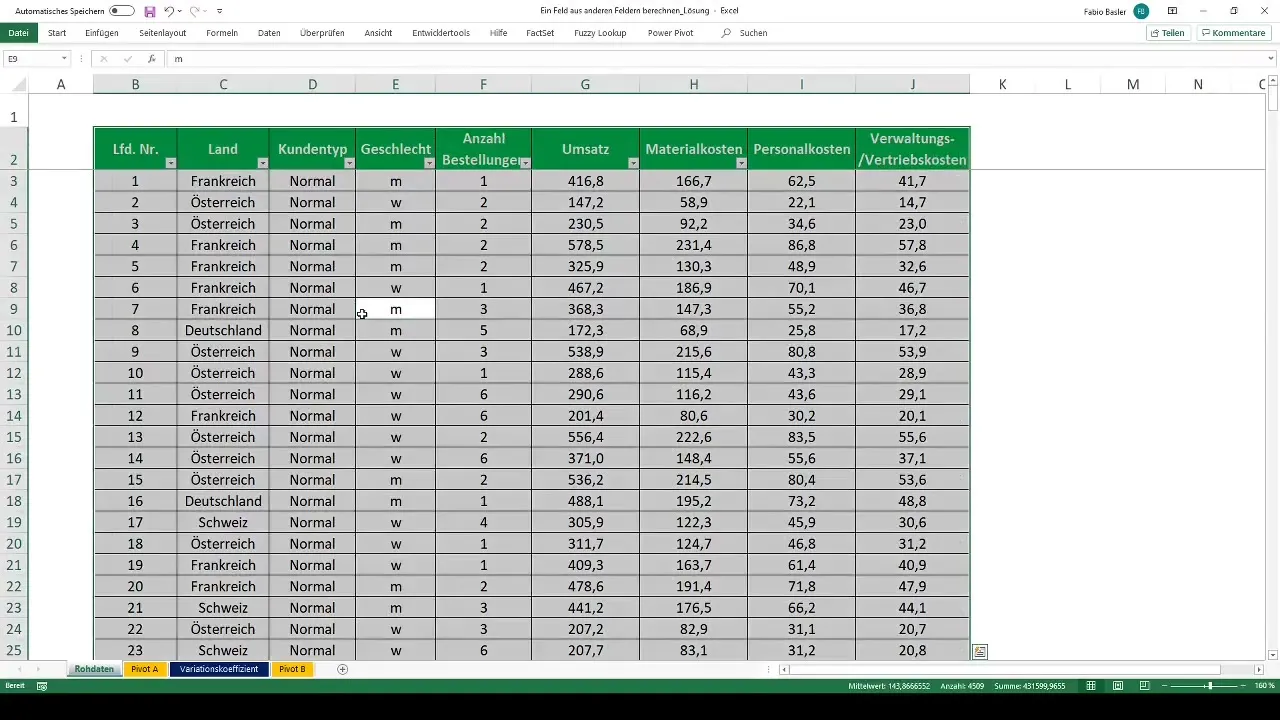1280x720 pixels.
Task: Switch to the Rohdaten sheet tab
Action: [94, 669]
